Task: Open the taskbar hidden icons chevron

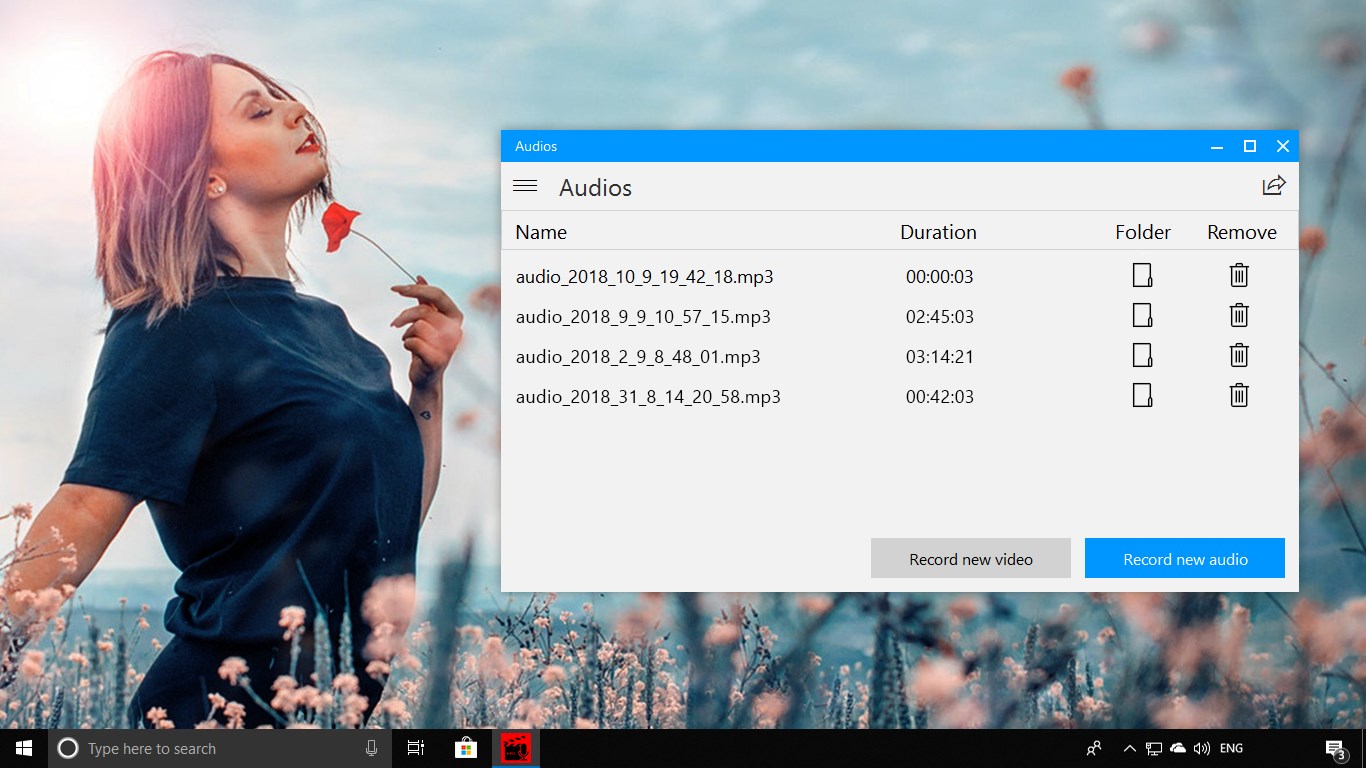Action: click(1129, 748)
